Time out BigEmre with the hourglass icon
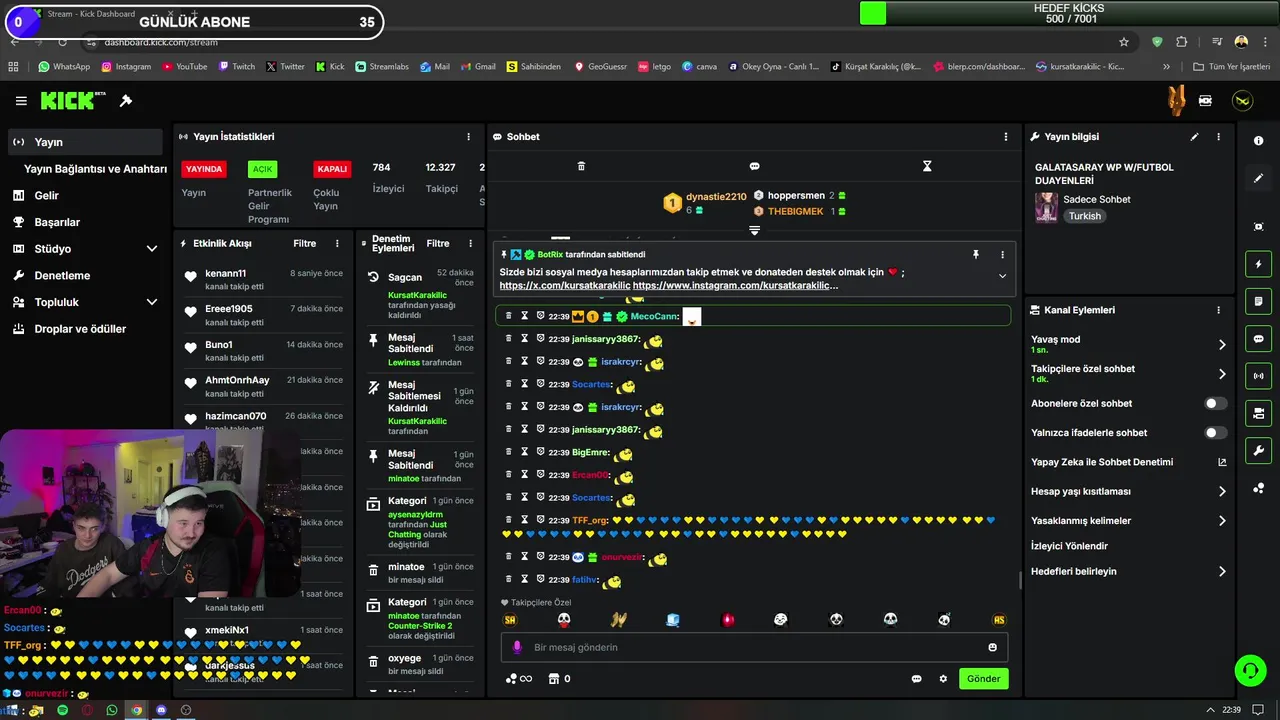 (x=524, y=453)
